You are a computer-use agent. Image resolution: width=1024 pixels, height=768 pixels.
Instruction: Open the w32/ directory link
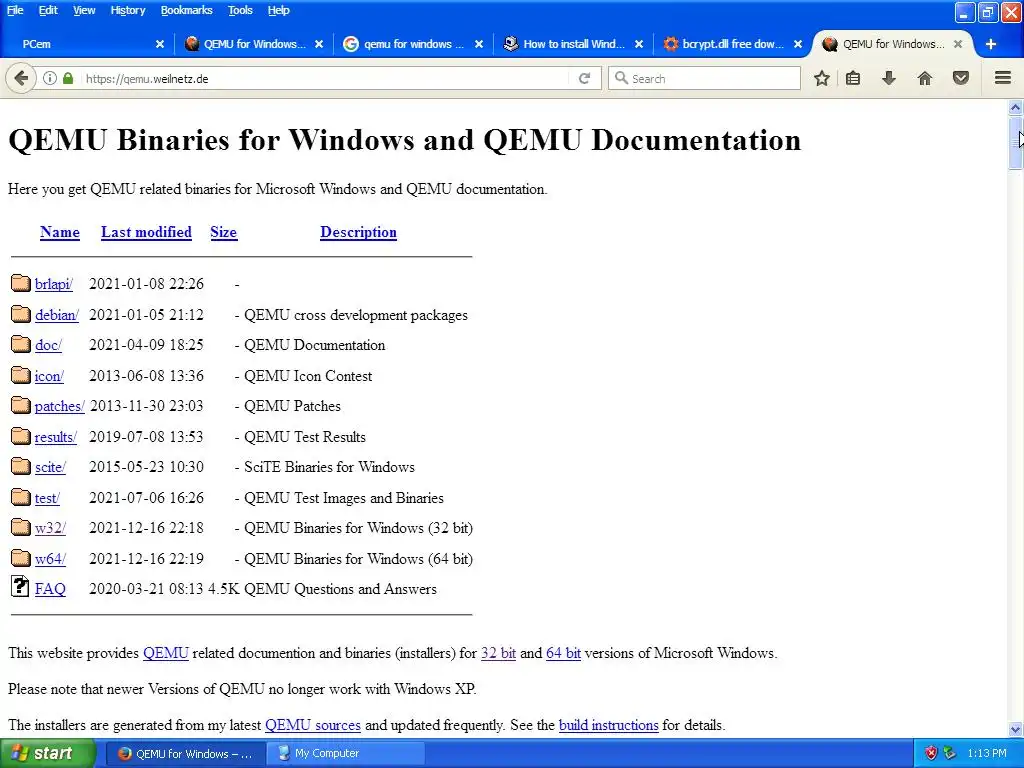click(50, 528)
